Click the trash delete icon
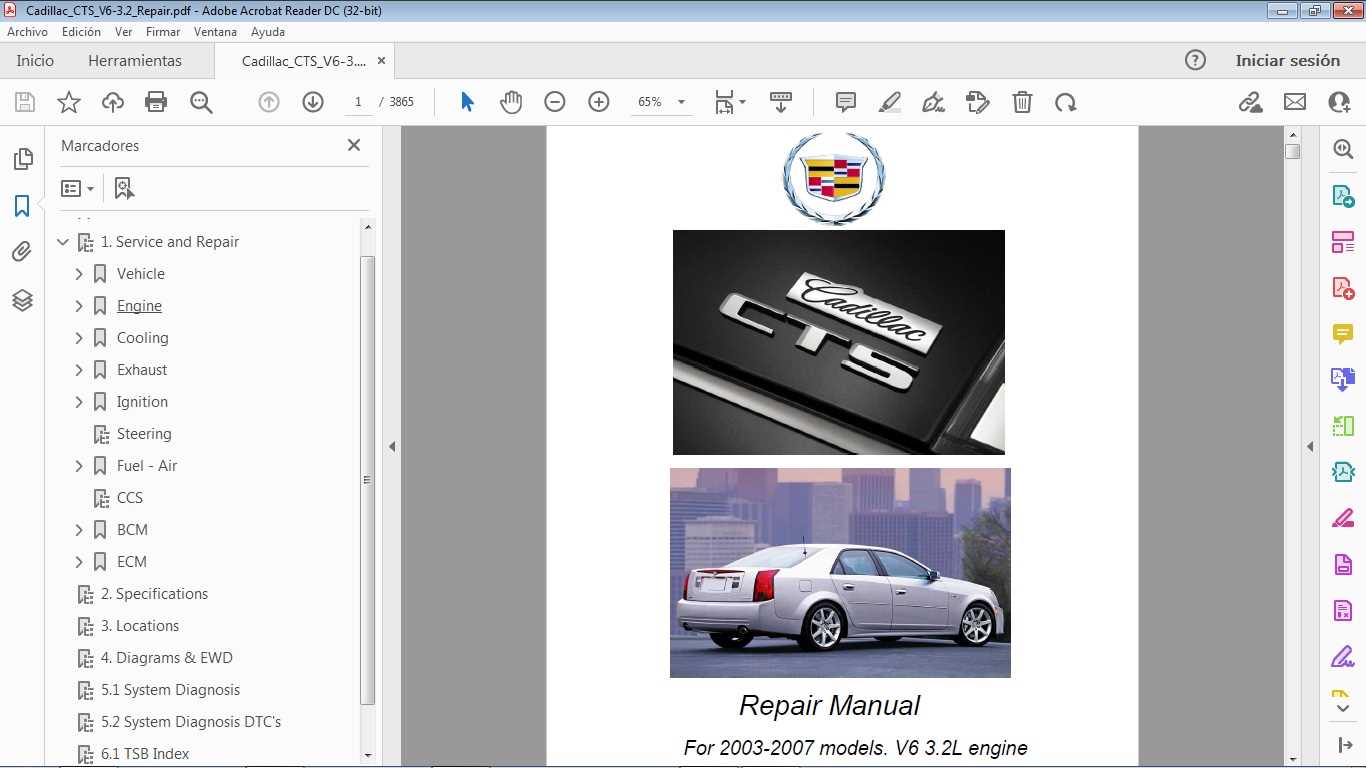Screen dimensions: 1366x768 [1022, 102]
